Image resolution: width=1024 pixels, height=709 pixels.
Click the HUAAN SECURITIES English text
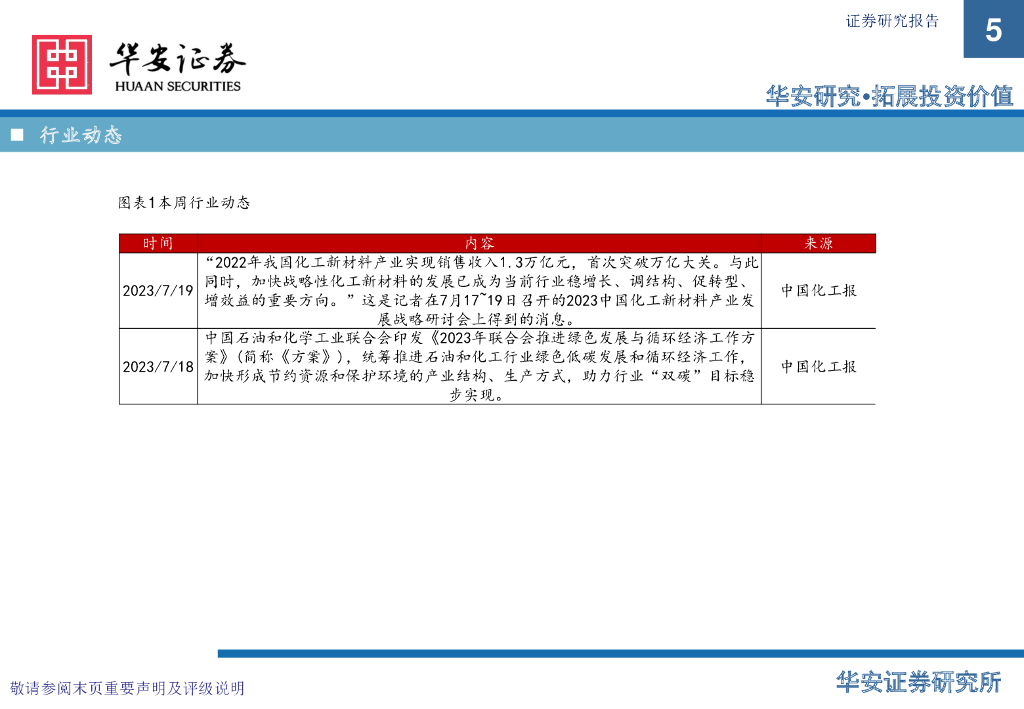tap(178, 86)
